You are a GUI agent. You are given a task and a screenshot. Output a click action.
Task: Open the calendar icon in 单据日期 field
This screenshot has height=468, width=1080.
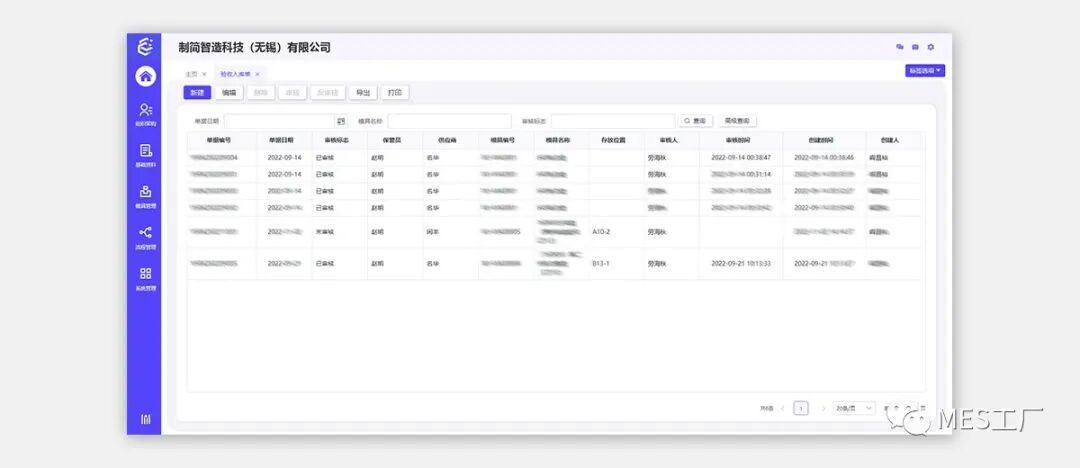(x=340, y=121)
